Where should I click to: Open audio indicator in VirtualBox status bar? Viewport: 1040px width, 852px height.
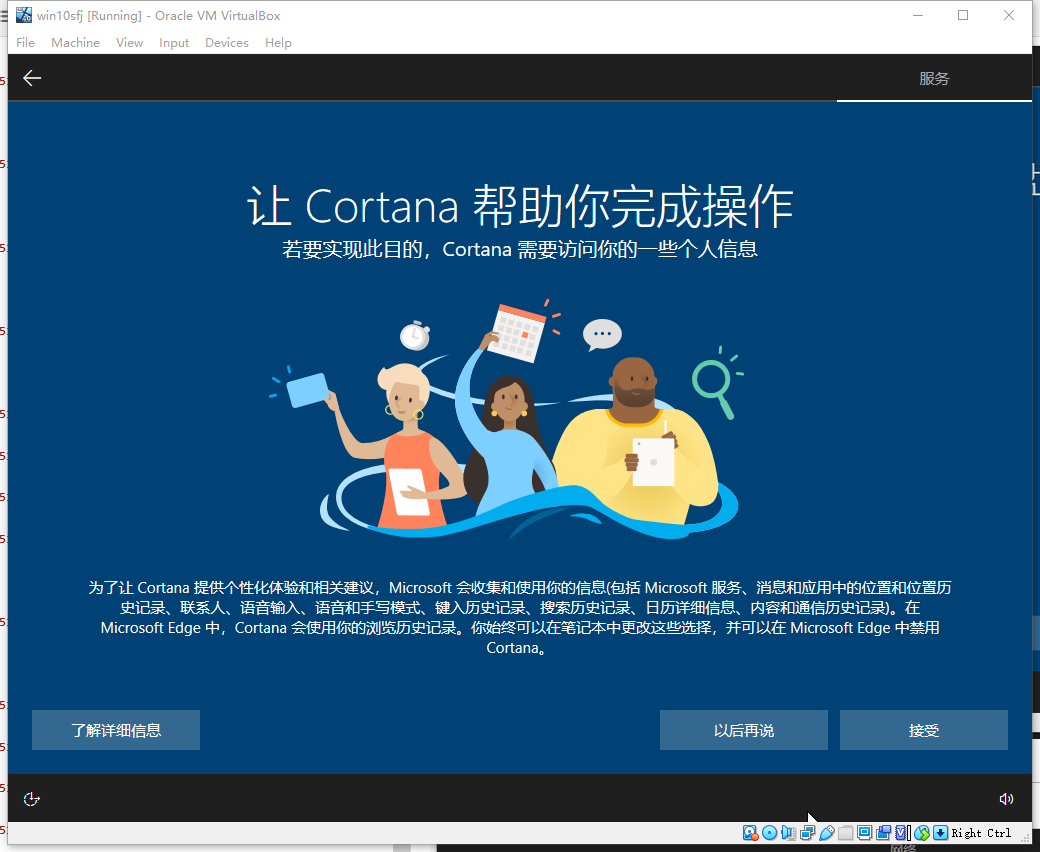(789, 833)
